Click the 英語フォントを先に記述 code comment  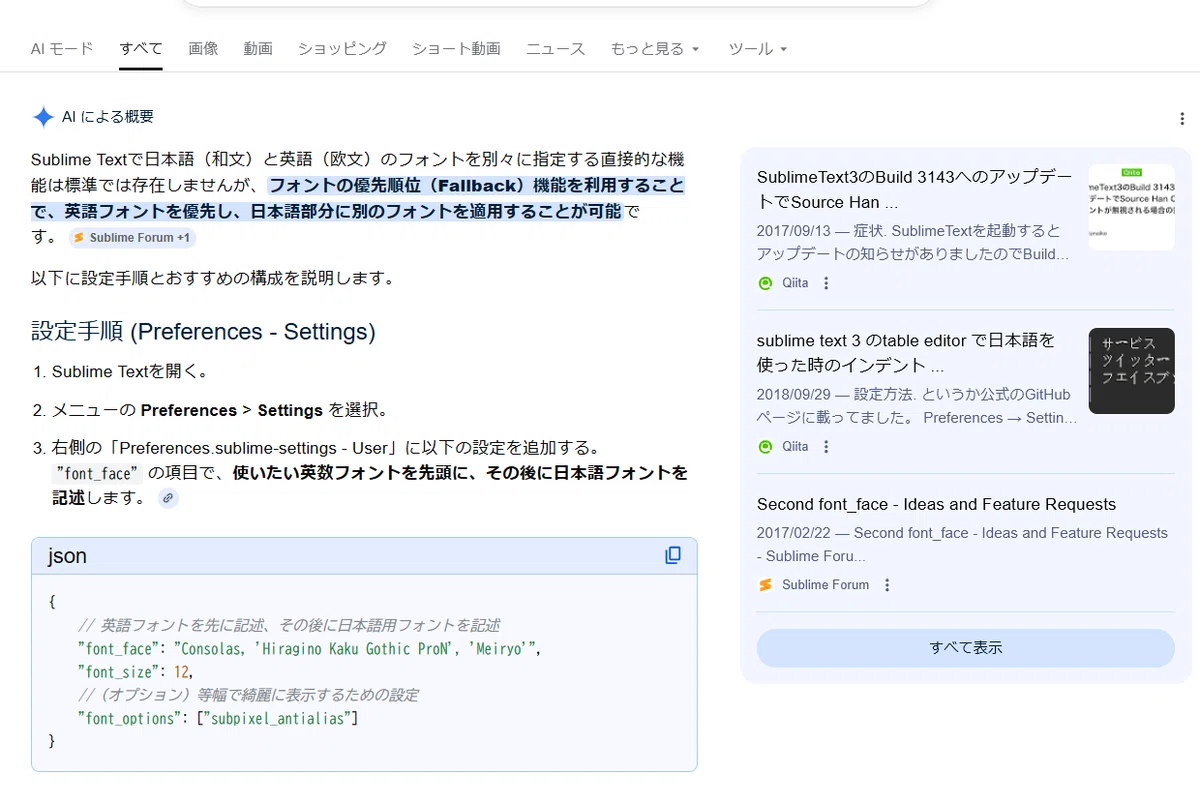[x=289, y=625]
